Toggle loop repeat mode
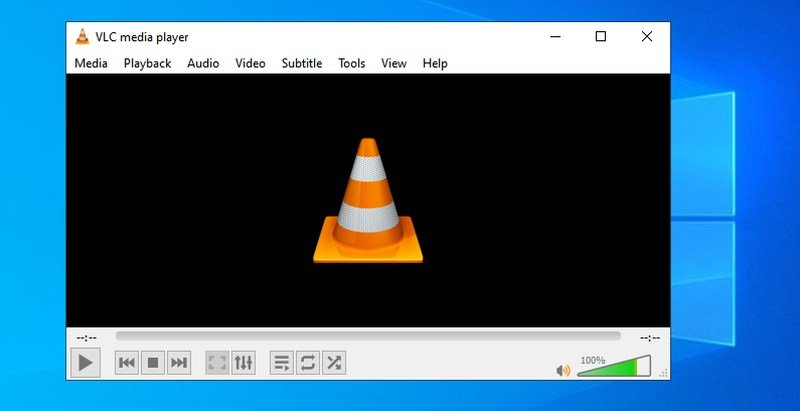Screen dimensions: 800x411 pyautogui.click(x=308, y=363)
